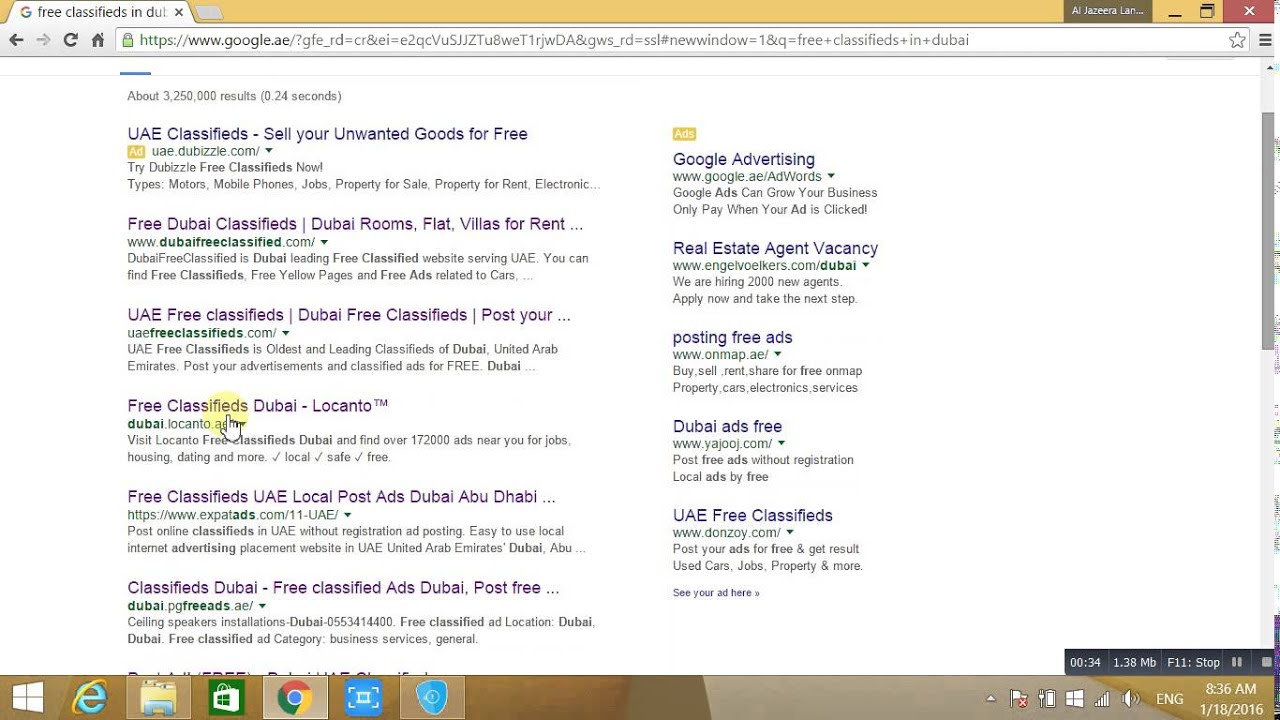Viewport: 1280px width, 720px height.
Task: Click 'See your ad here »' link
Action: (x=716, y=593)
